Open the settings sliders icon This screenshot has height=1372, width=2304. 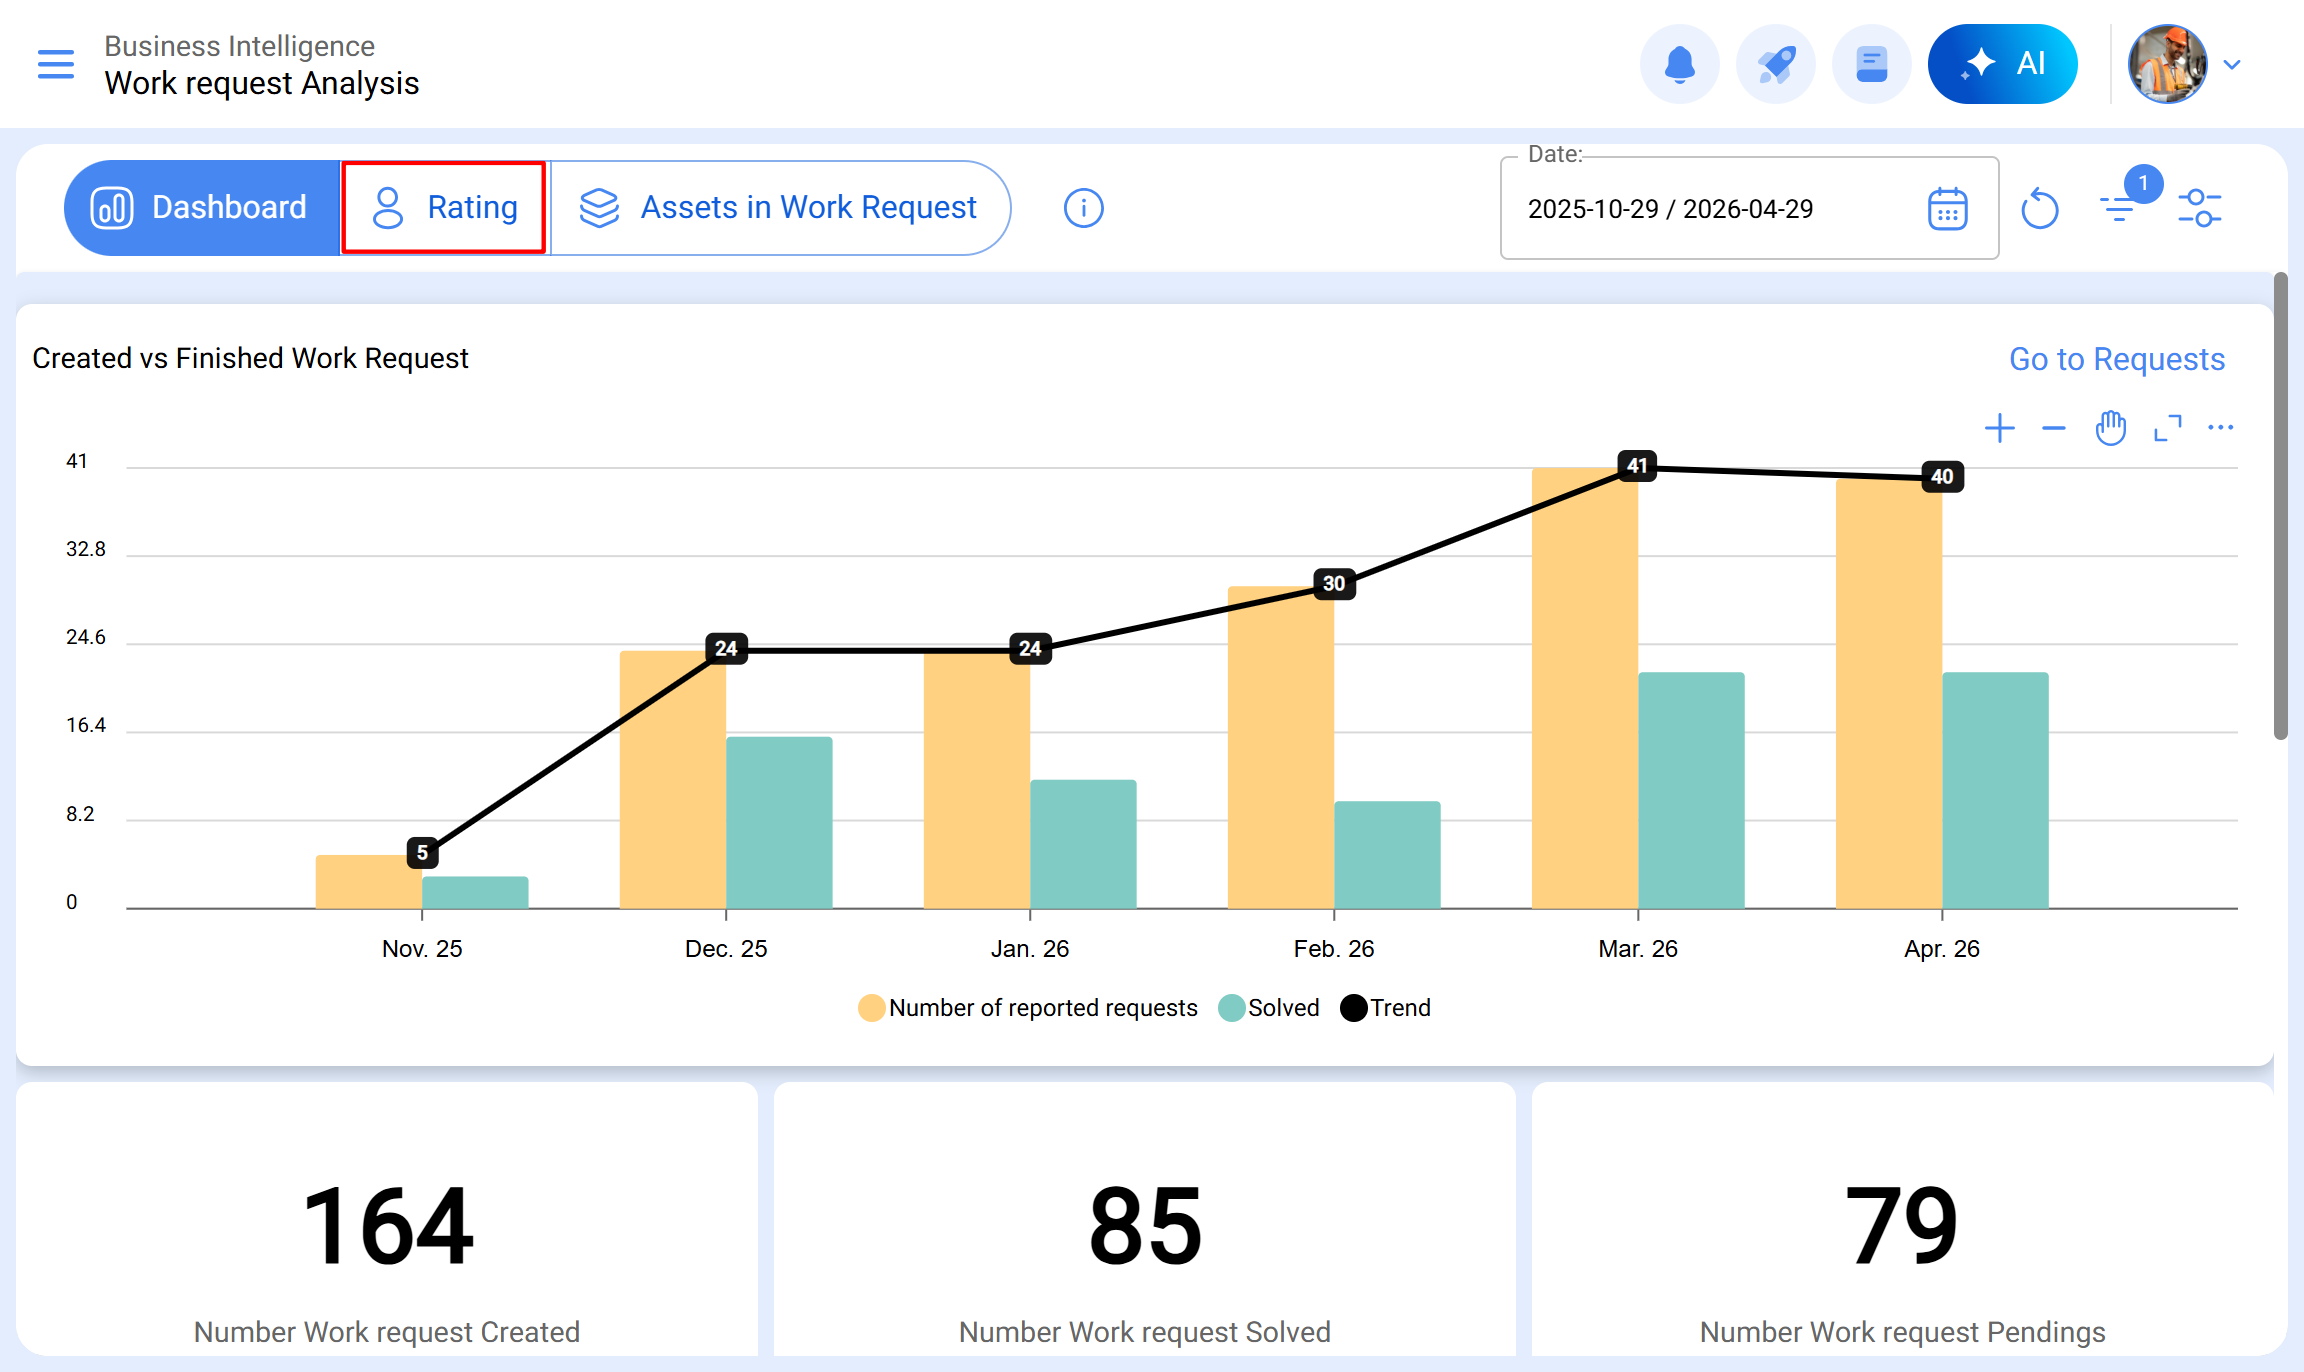[2199, 208]
